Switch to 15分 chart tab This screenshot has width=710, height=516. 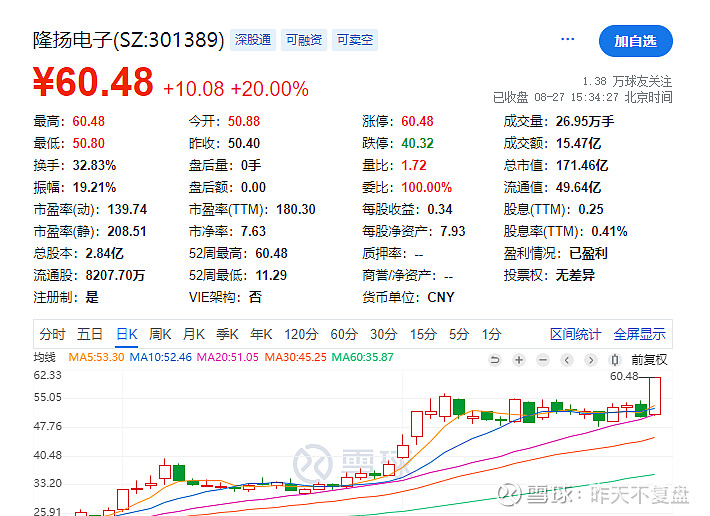pos(423,334)
